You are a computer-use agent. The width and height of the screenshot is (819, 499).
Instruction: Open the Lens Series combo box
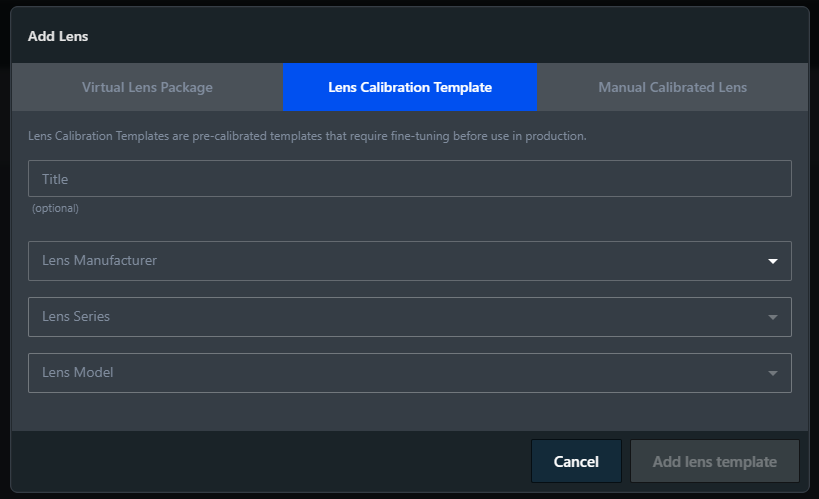(x=400, y=317)
